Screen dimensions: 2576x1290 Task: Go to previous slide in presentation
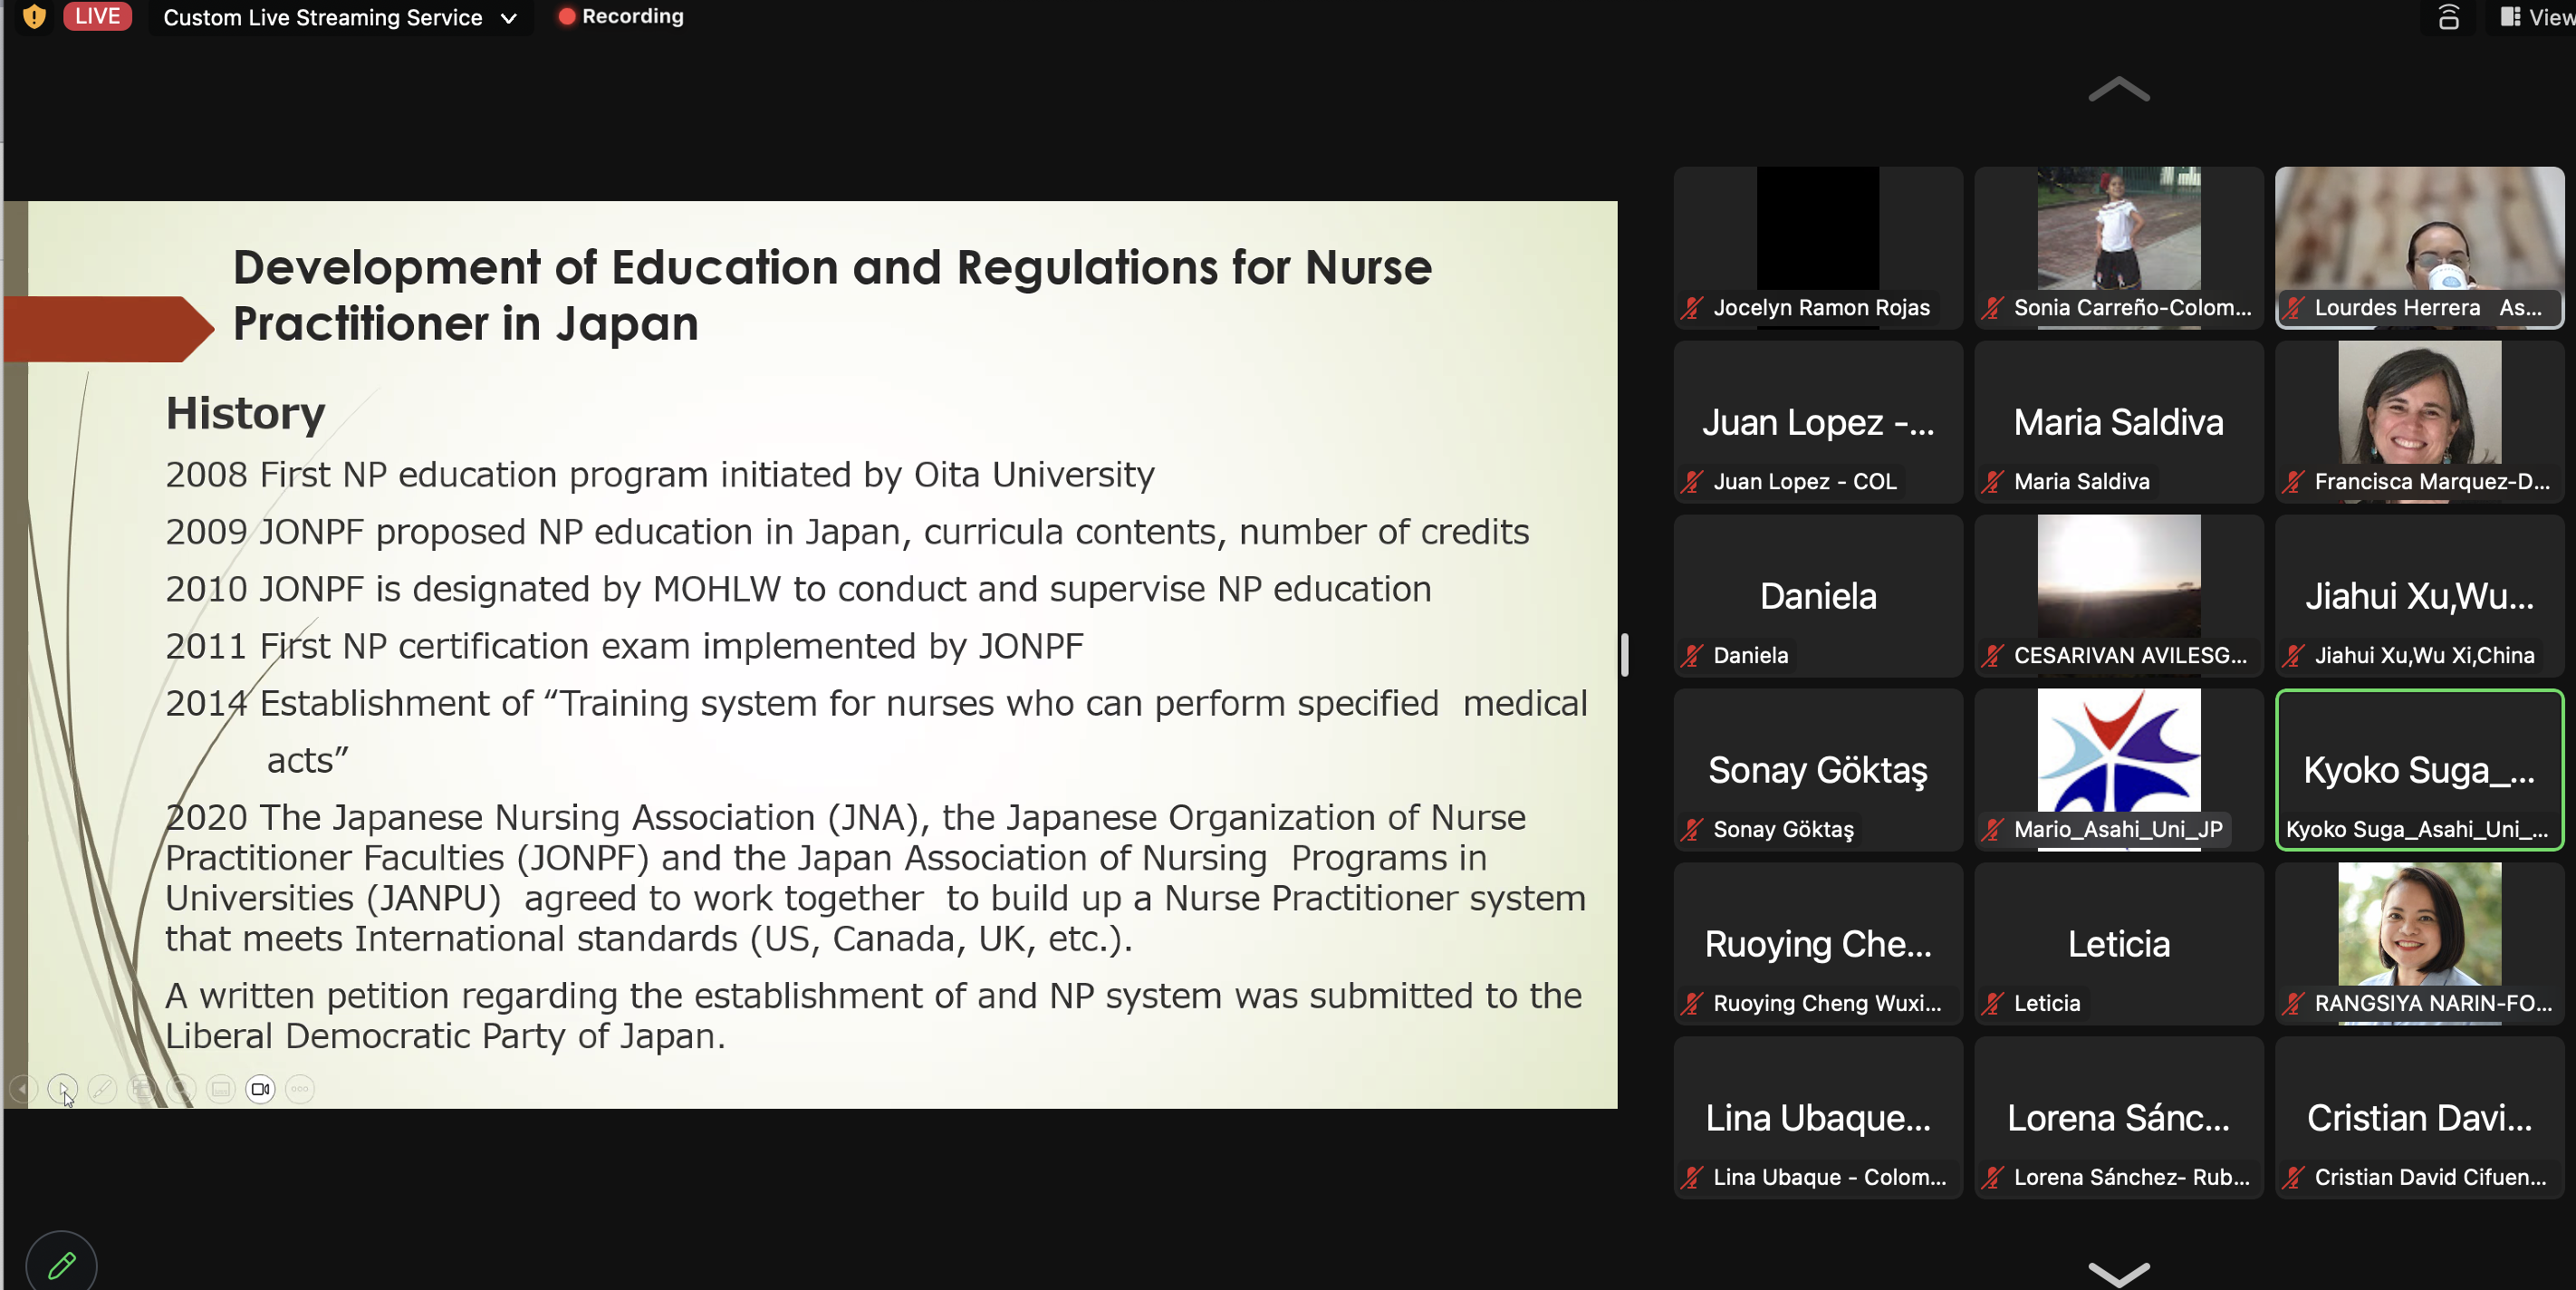click(x=22, y=1088)
